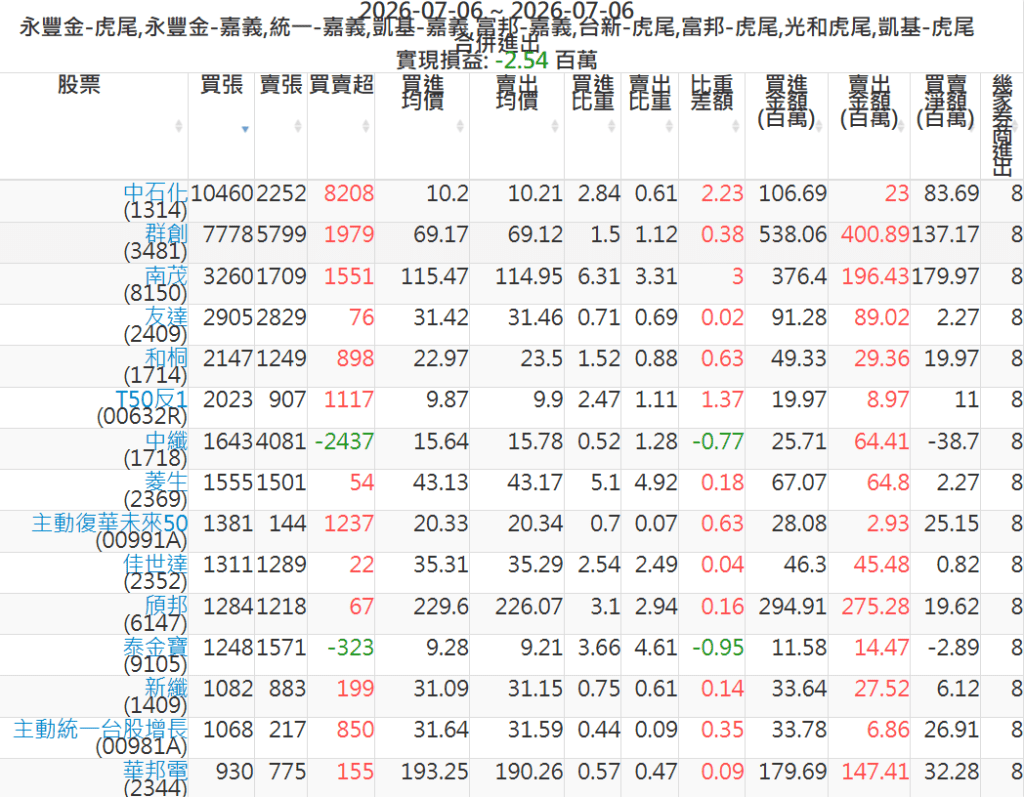The image size is (1024, 797).
Task: Select 菱生 buy weight 5.1
Action: click(605, 483)
